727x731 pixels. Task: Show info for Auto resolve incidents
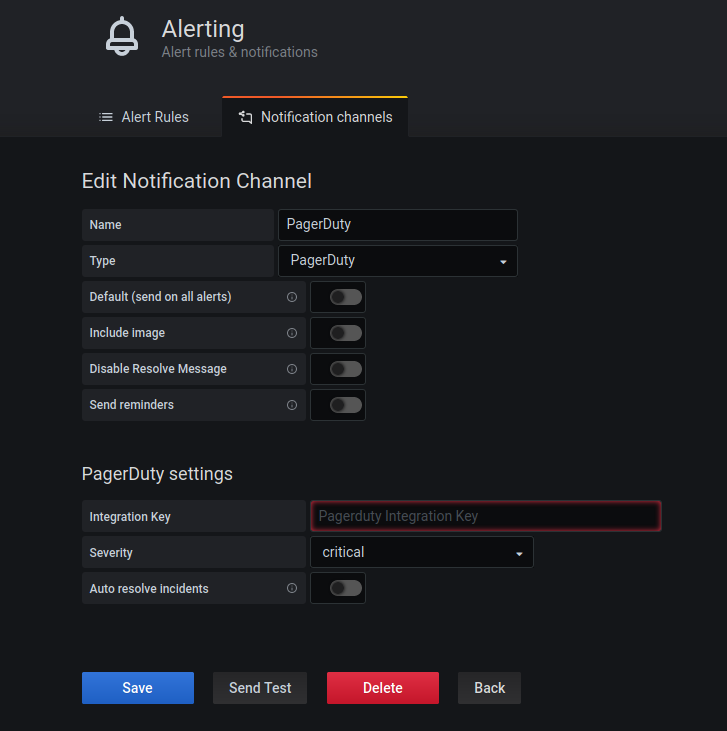(x=292, y=588)
